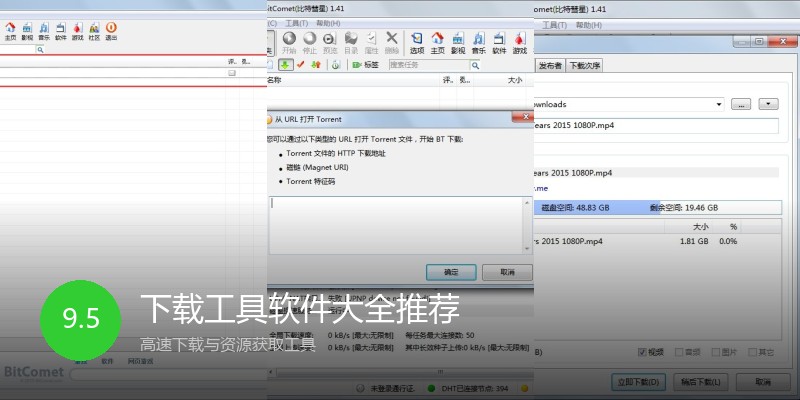Expand the Downloads save-path dropdown
The height and width of the screenshot is (400, 800).
(719, 104)
